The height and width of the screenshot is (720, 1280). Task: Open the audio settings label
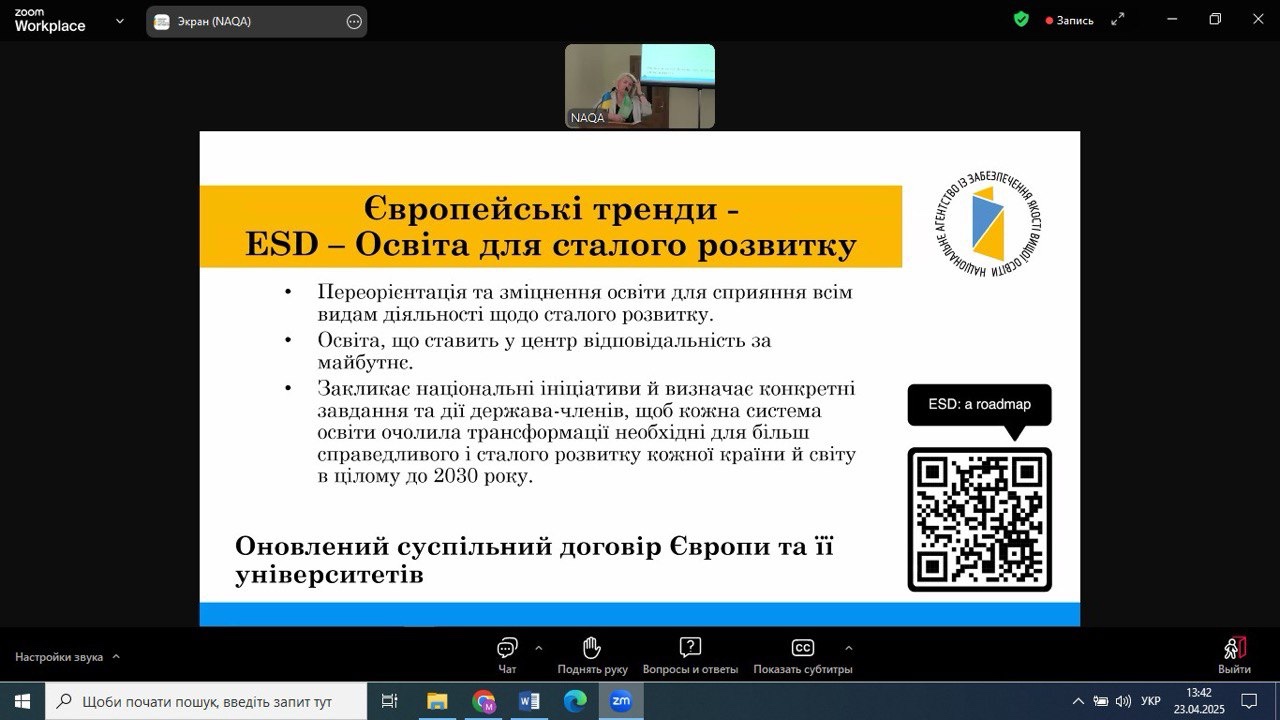(x=59, y=657)
